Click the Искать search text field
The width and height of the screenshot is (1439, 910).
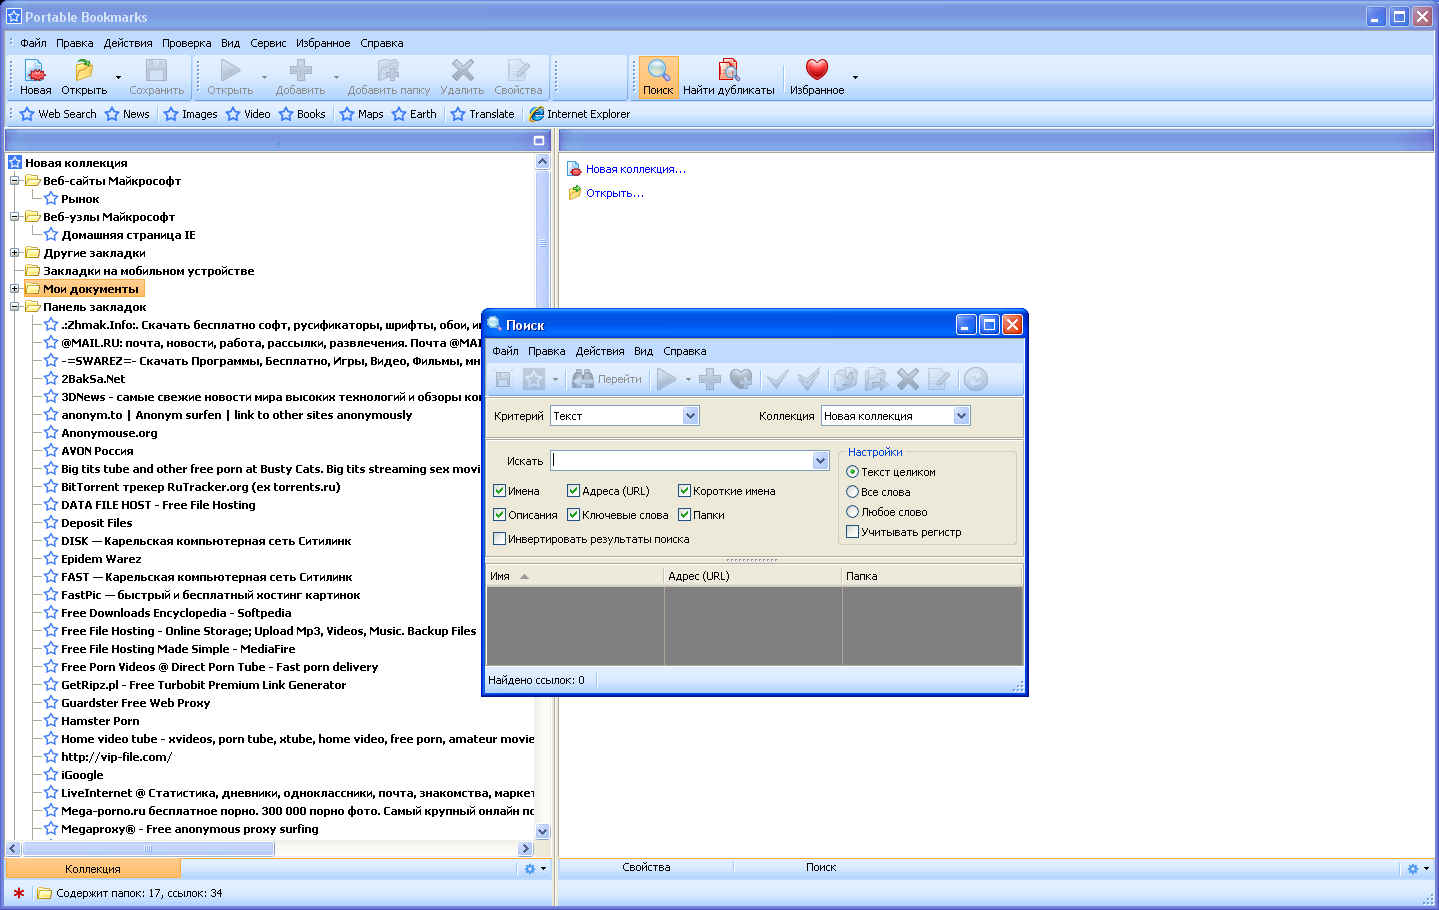coord(682,461)
